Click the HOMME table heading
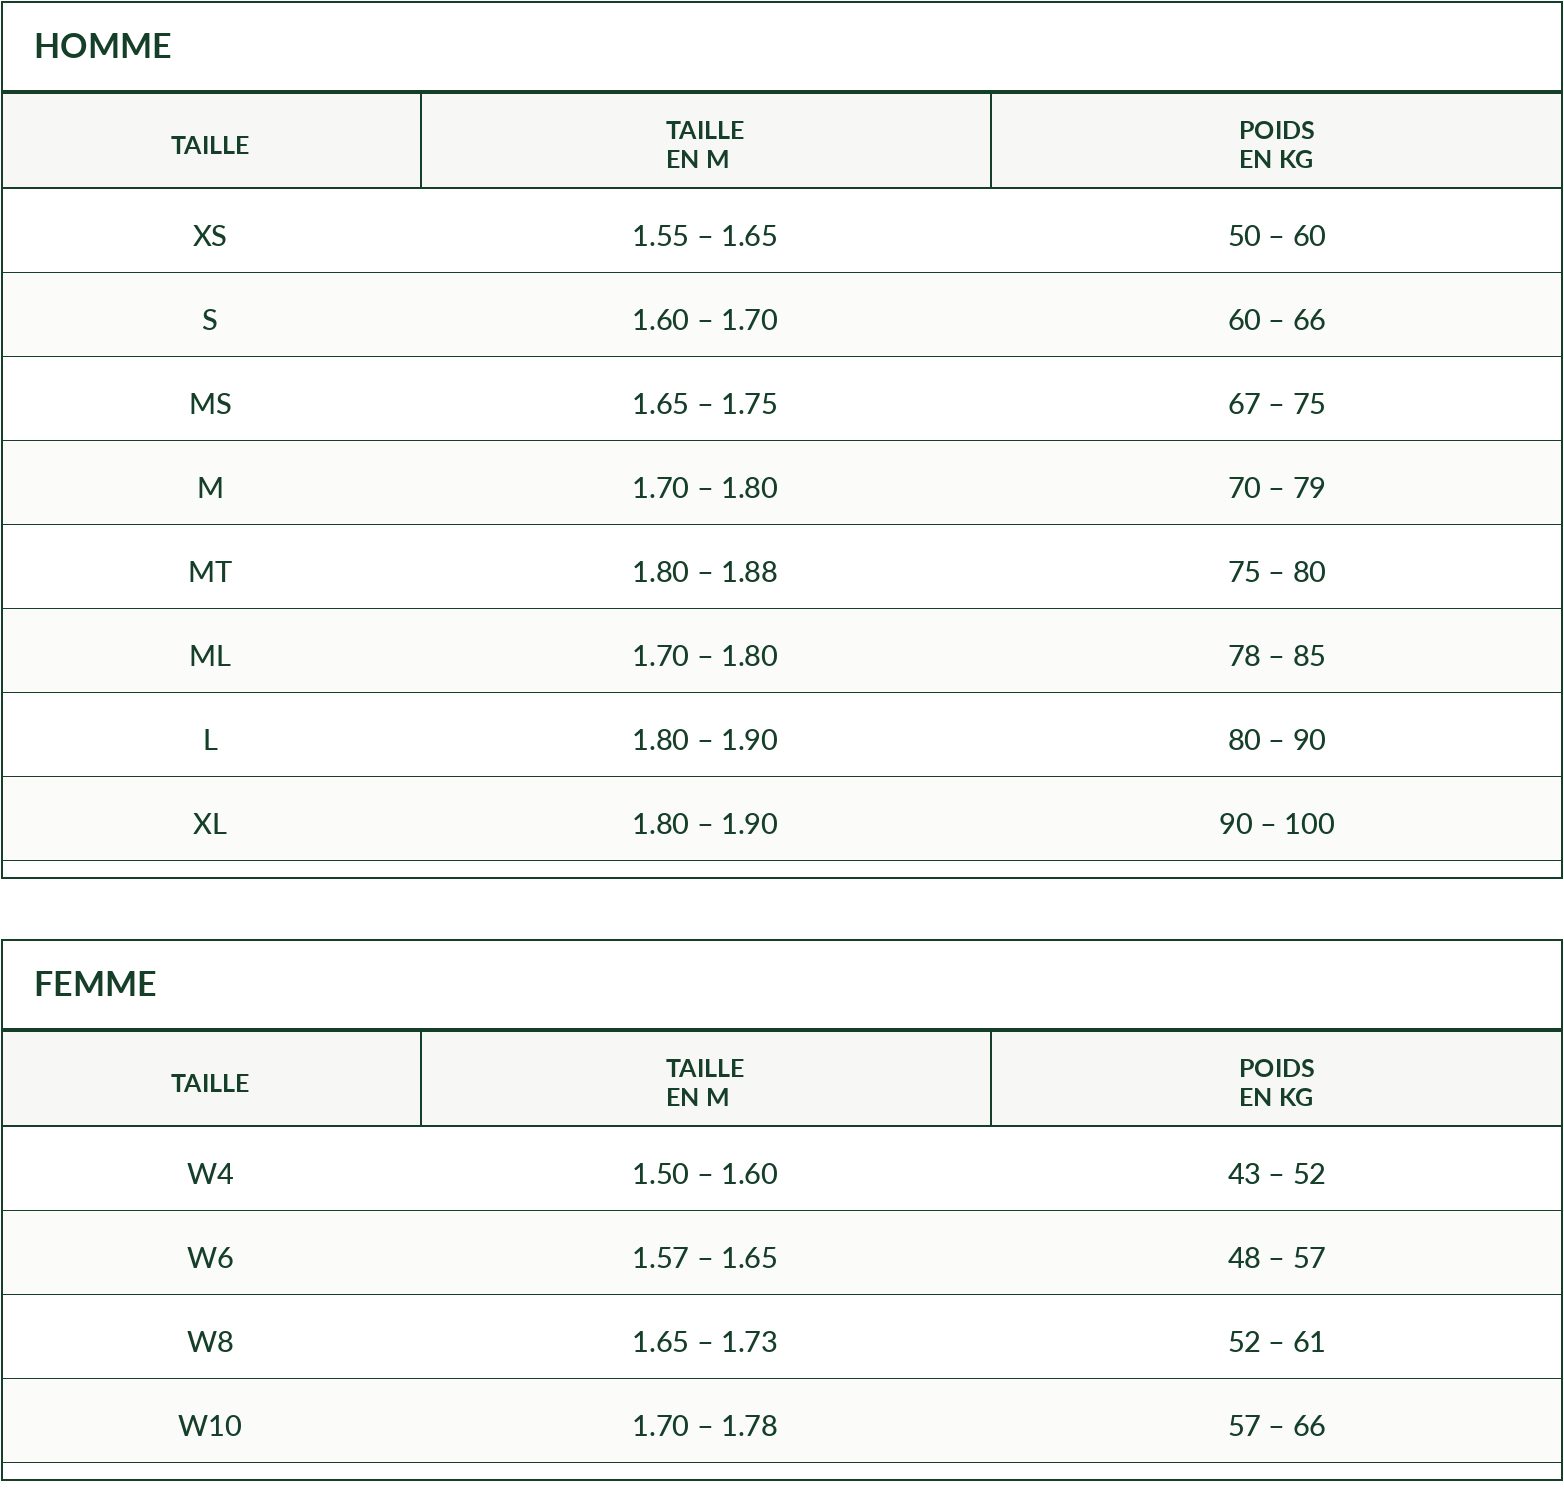The image size is (1564, 1498). coord(103,46)
